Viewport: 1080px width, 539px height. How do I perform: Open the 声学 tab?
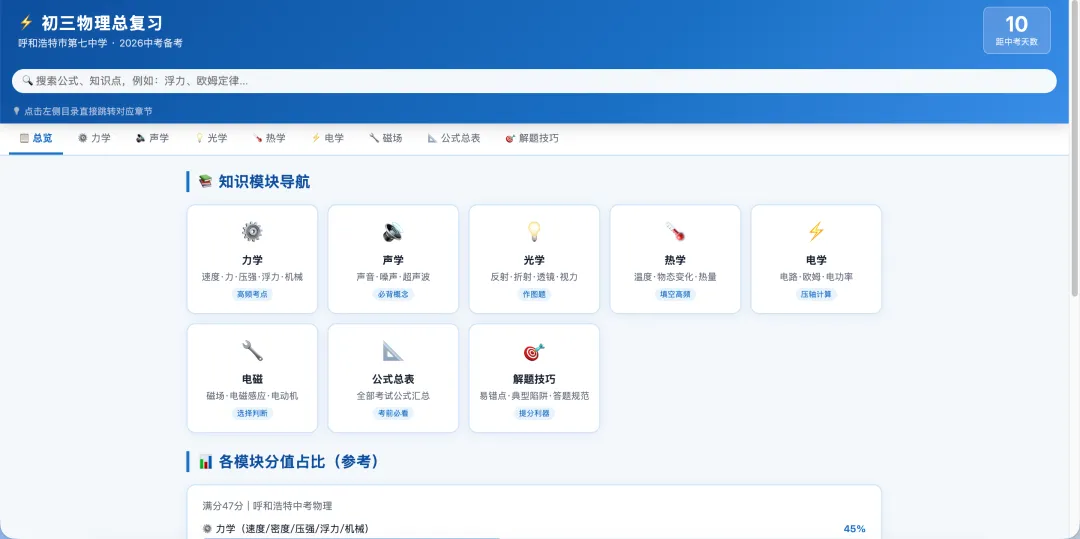point(152,138)
